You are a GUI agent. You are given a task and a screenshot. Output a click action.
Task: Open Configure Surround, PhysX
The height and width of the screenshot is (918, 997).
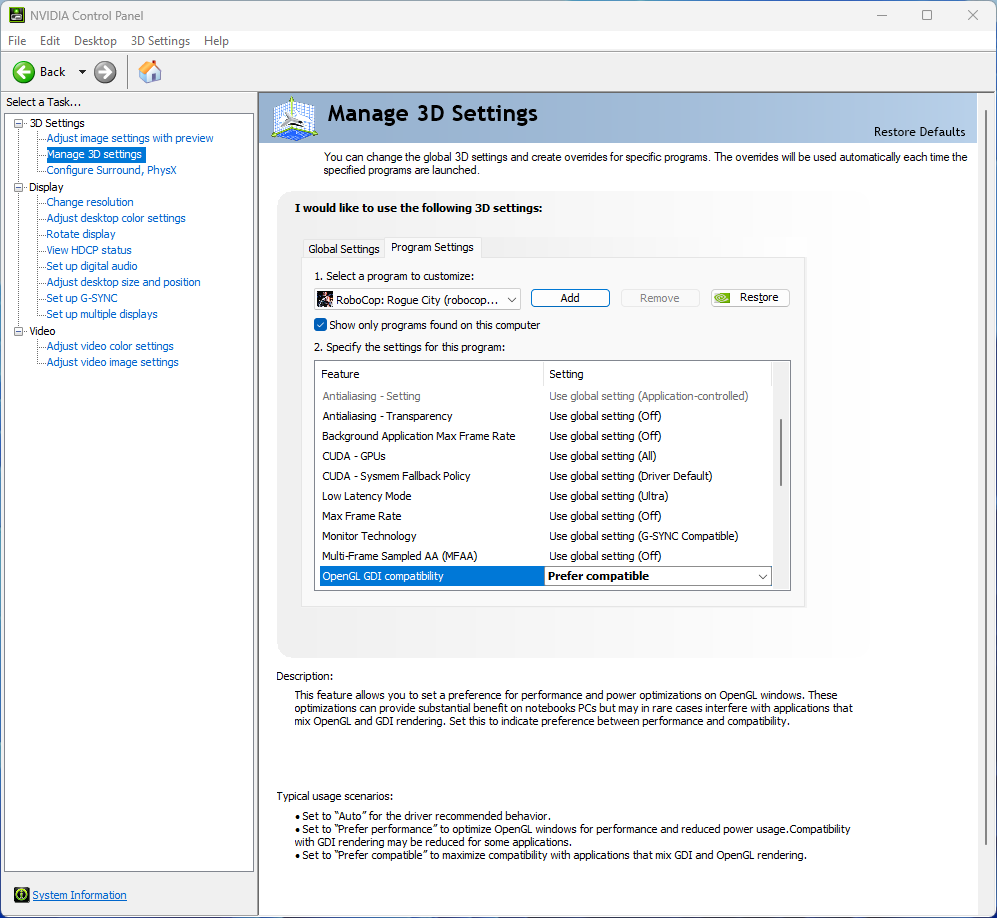[111, 170]
